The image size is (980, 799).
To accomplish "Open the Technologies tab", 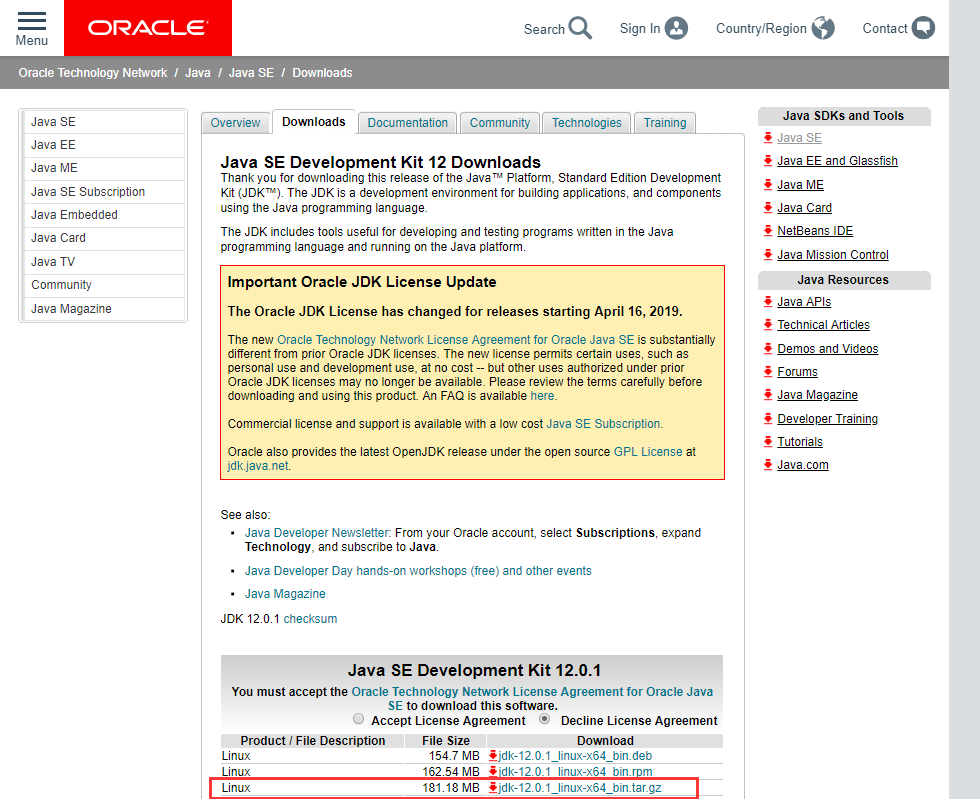I will pos(587,123).
